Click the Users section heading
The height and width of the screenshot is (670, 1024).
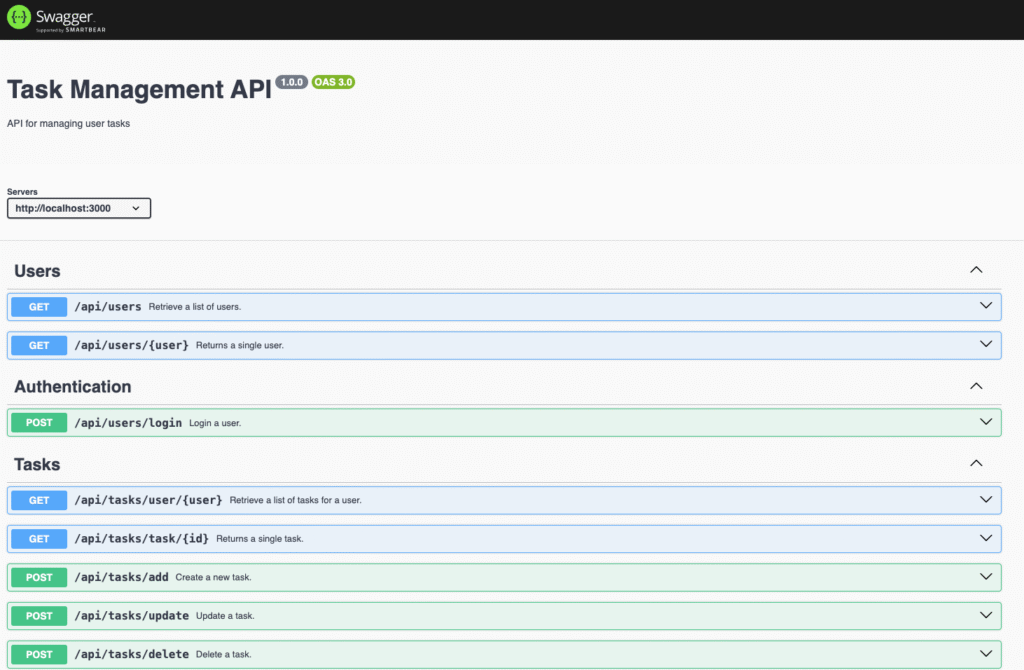37,271
